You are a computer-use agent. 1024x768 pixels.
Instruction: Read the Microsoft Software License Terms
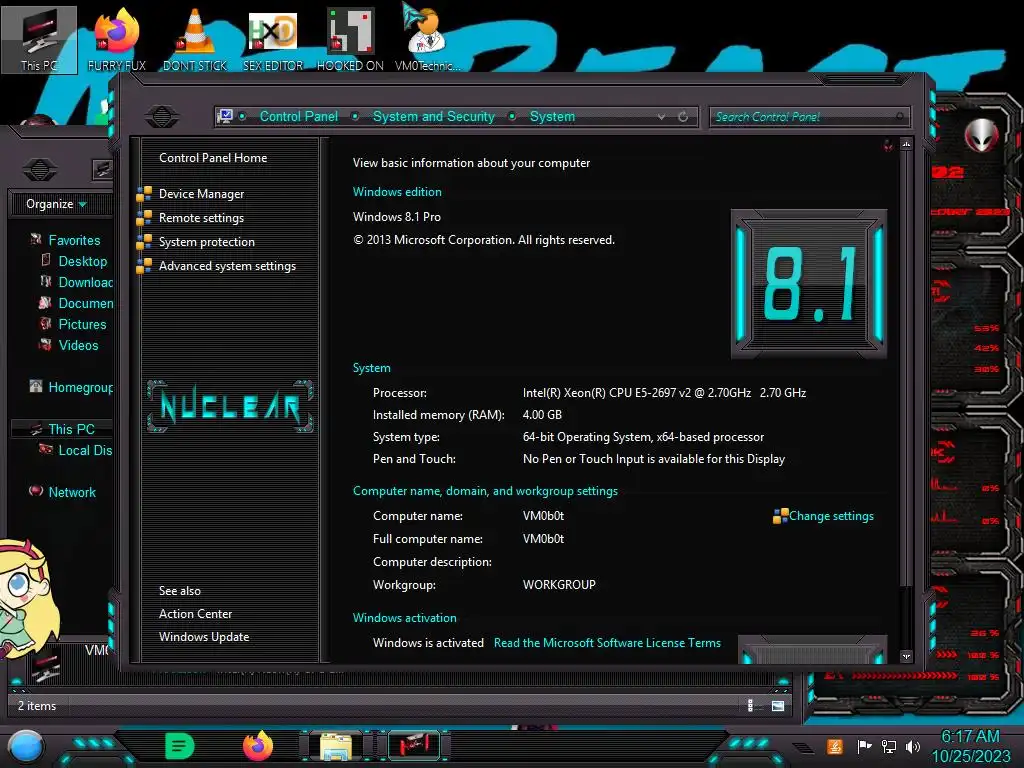point(607,643)
